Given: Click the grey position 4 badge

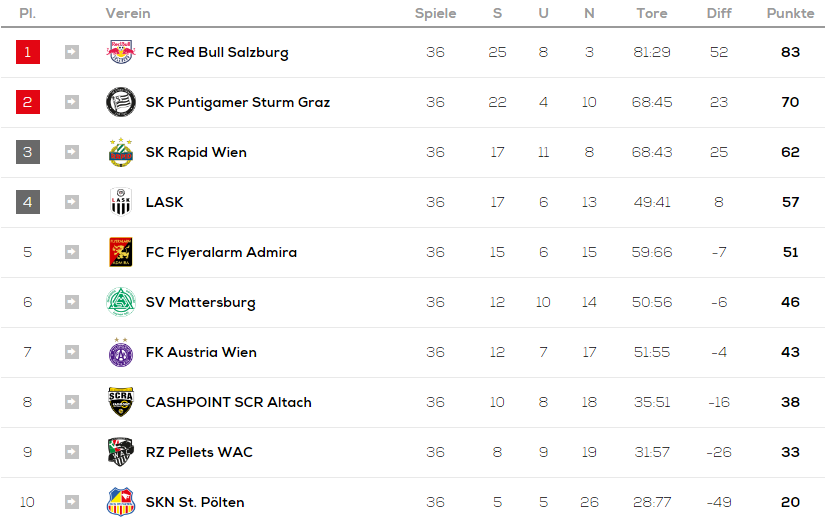Looking at the screenshot, I should click(28, 202).
